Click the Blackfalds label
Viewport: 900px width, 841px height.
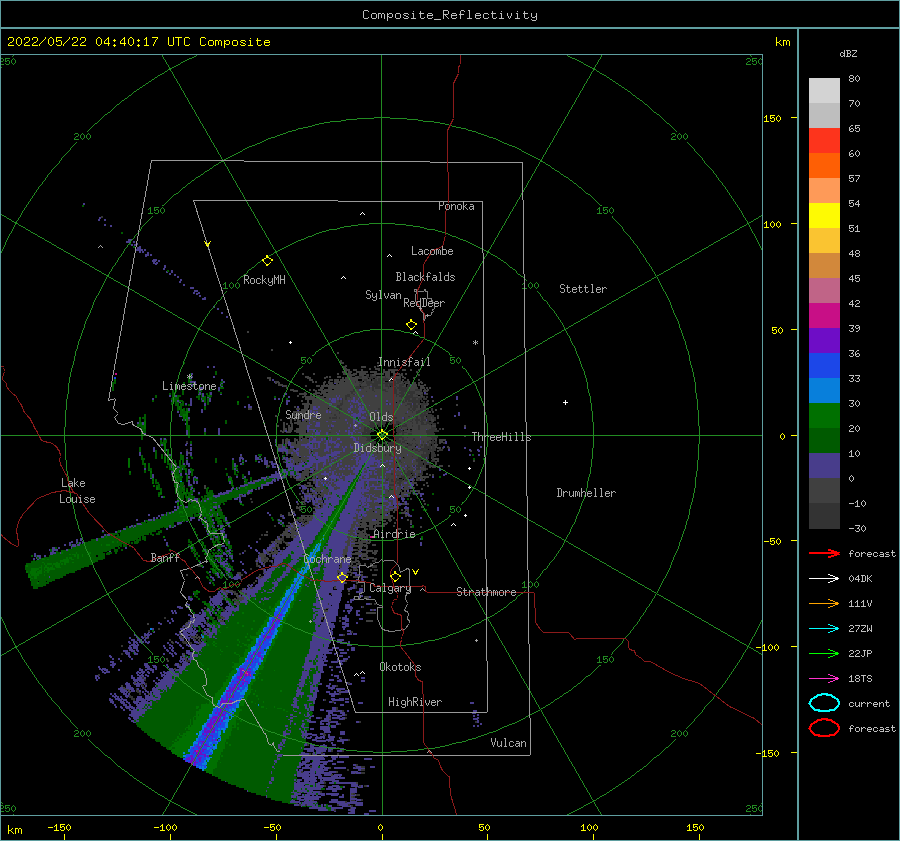(x=425, y=277)
